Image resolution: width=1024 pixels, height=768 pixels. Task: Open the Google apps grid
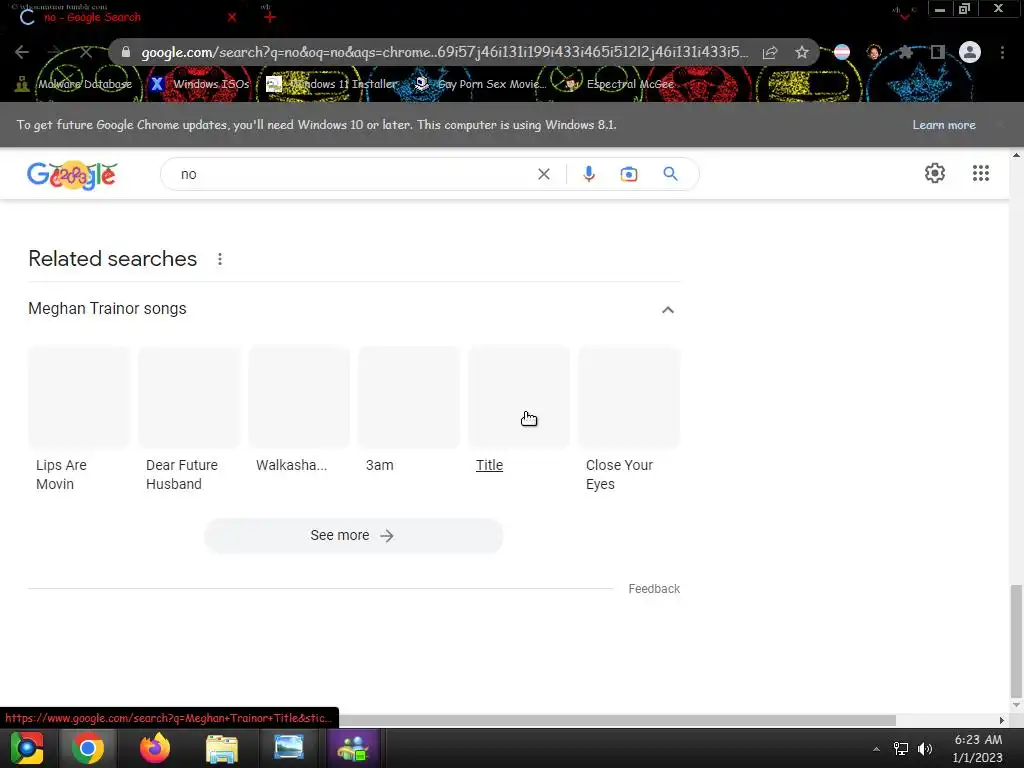[980, 173]
